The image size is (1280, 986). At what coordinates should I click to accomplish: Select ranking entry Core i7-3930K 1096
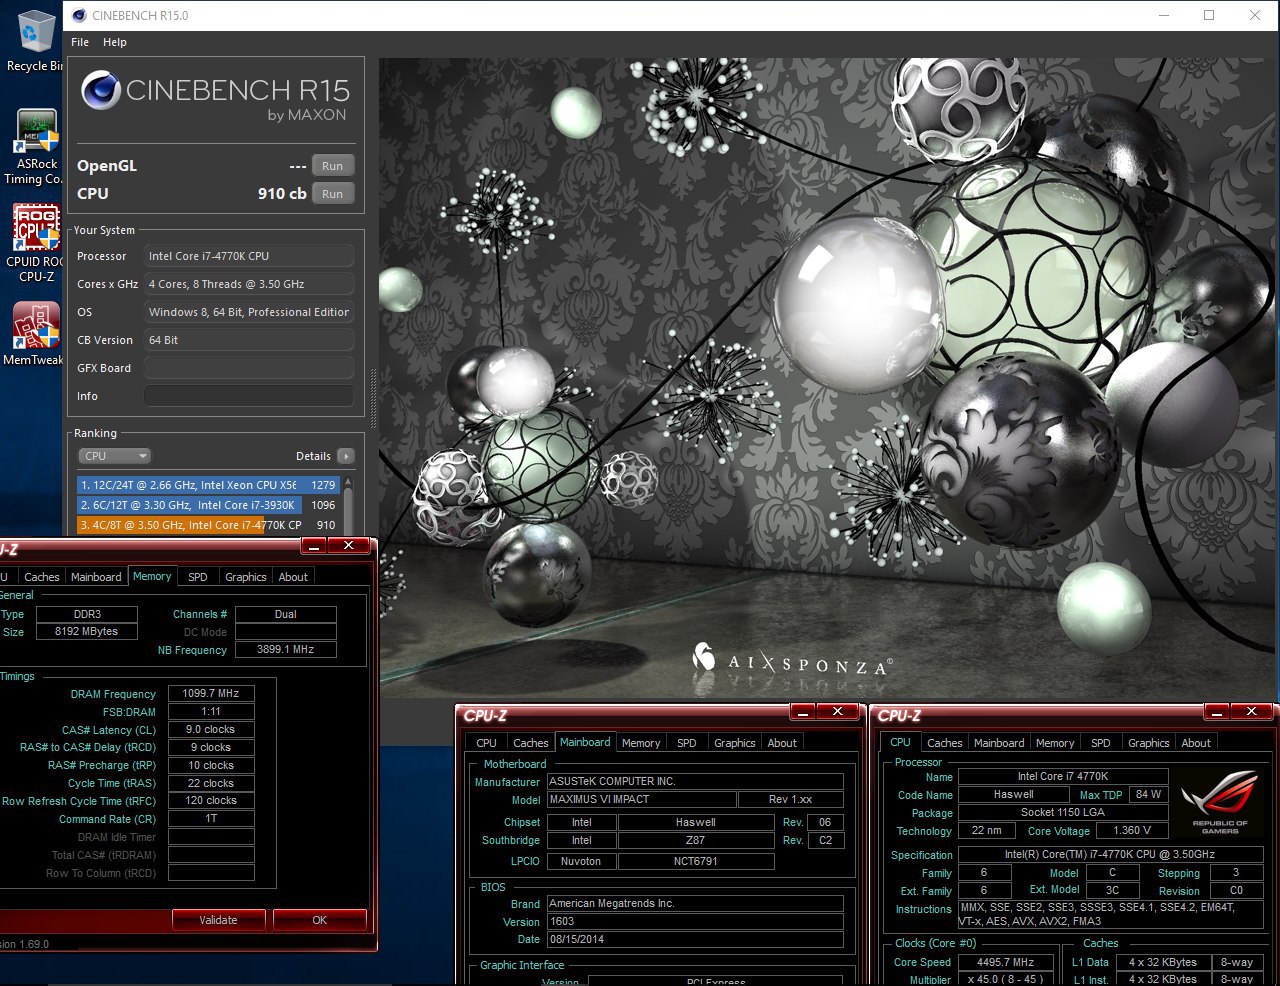[208, 505]
